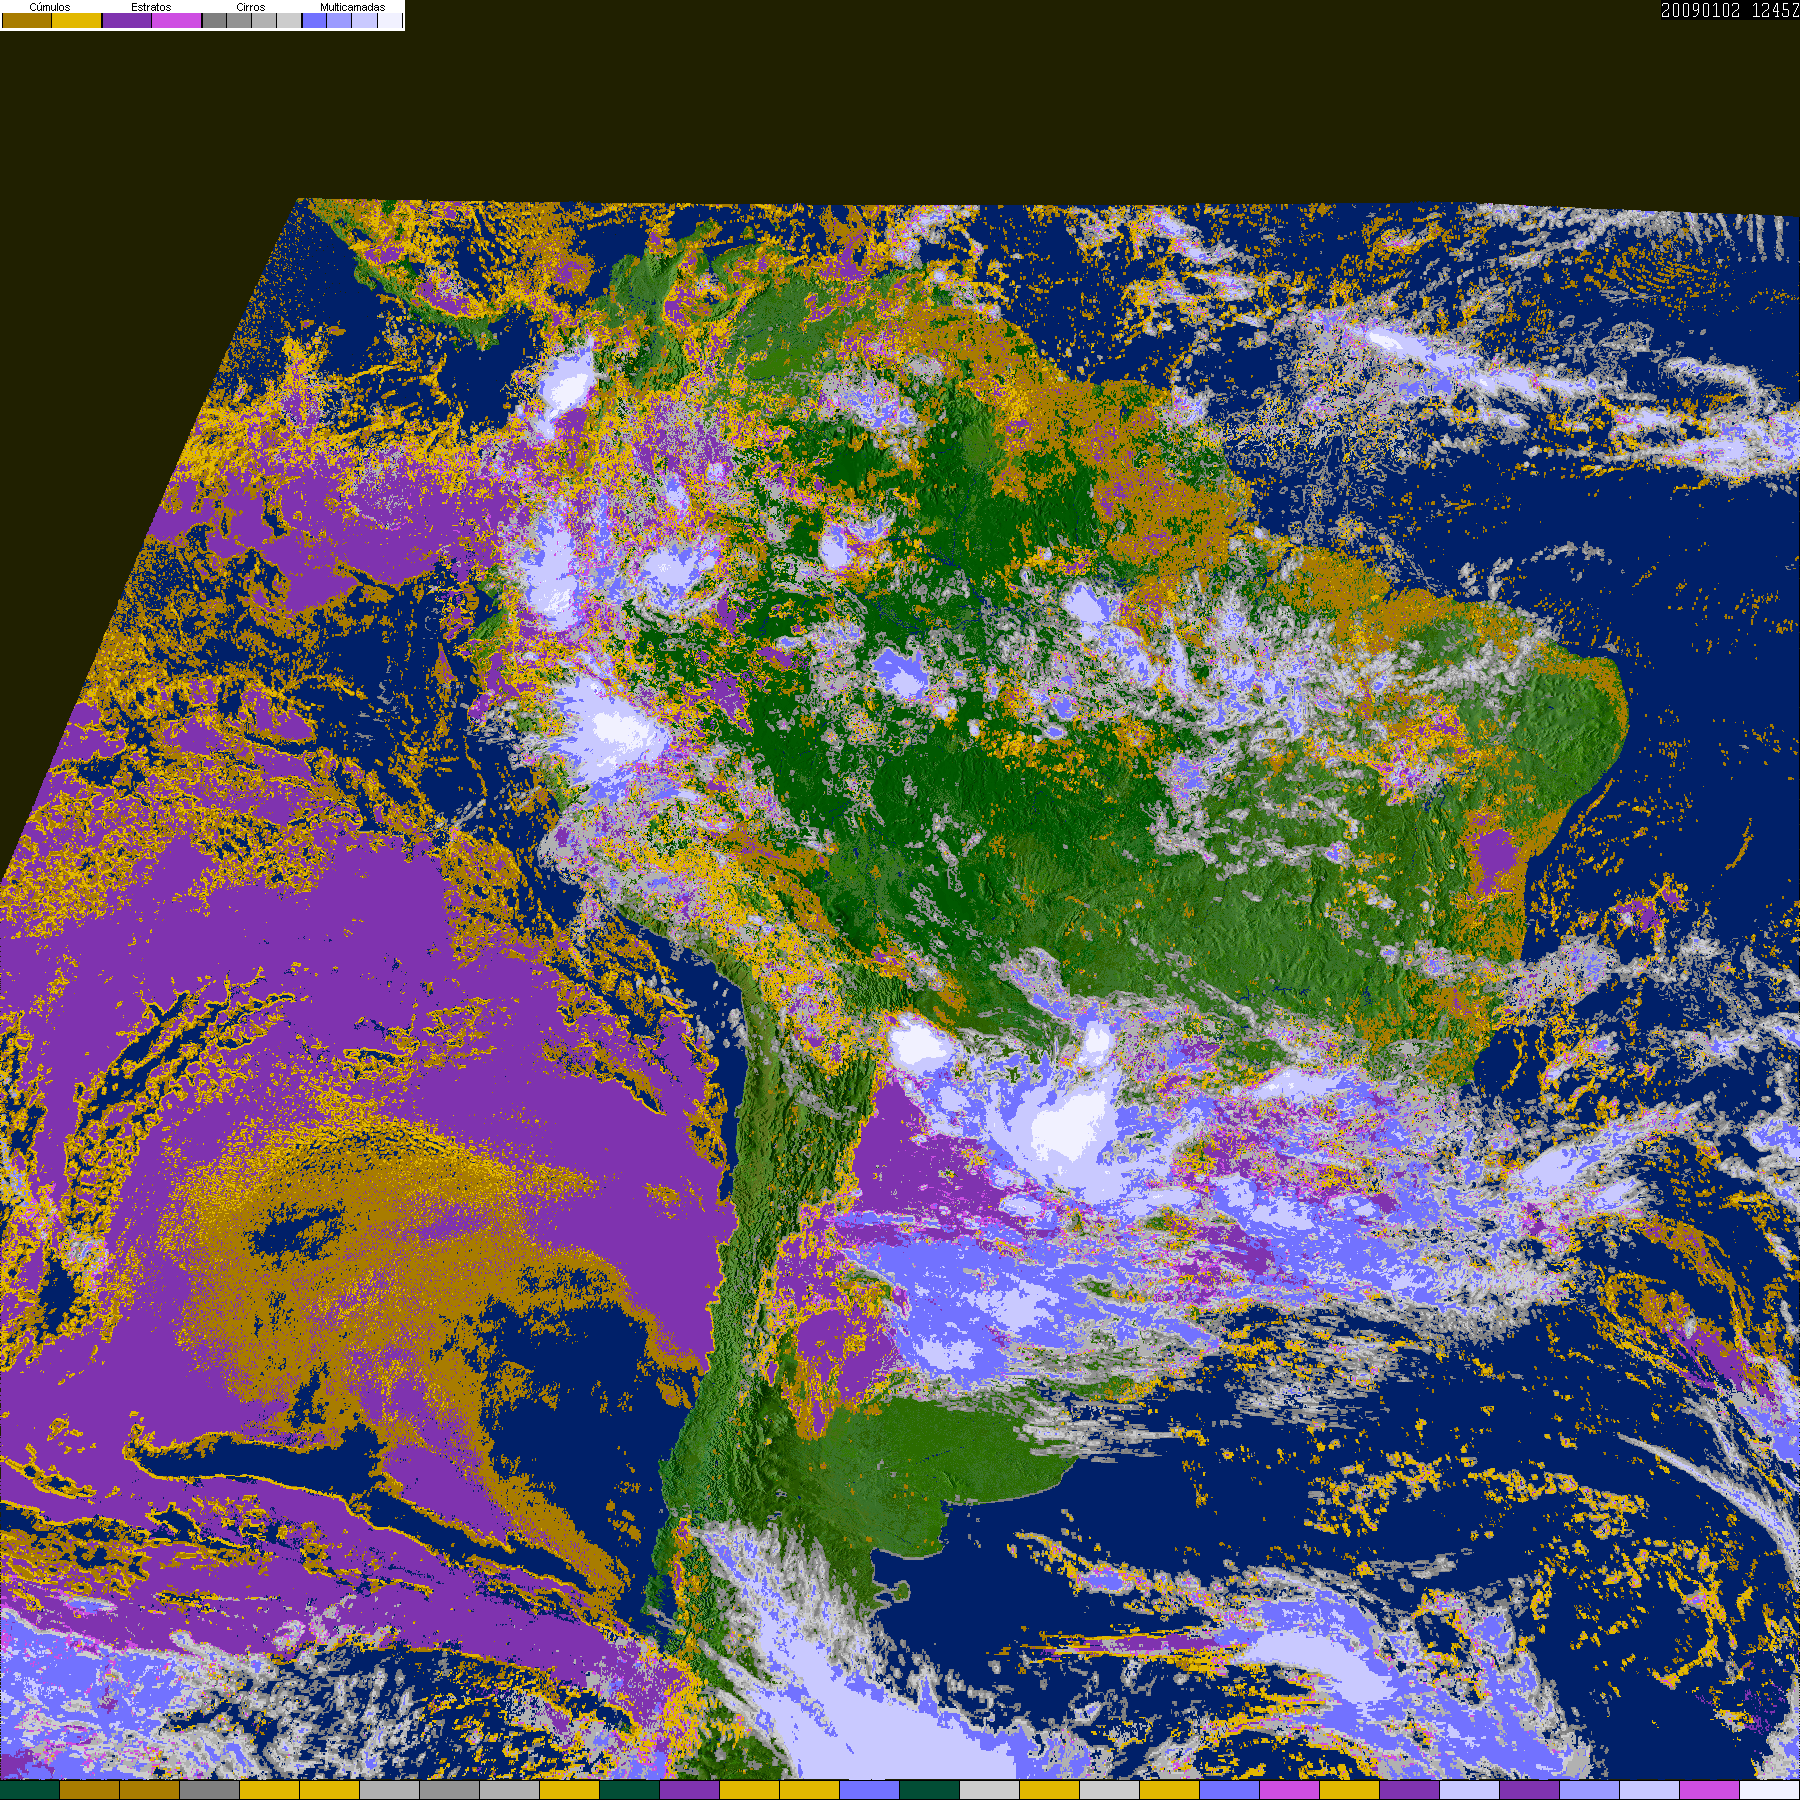Select the lightest gray Cirros swatch
This screenshot has height=1800, width=1800.
pos(289,20)
